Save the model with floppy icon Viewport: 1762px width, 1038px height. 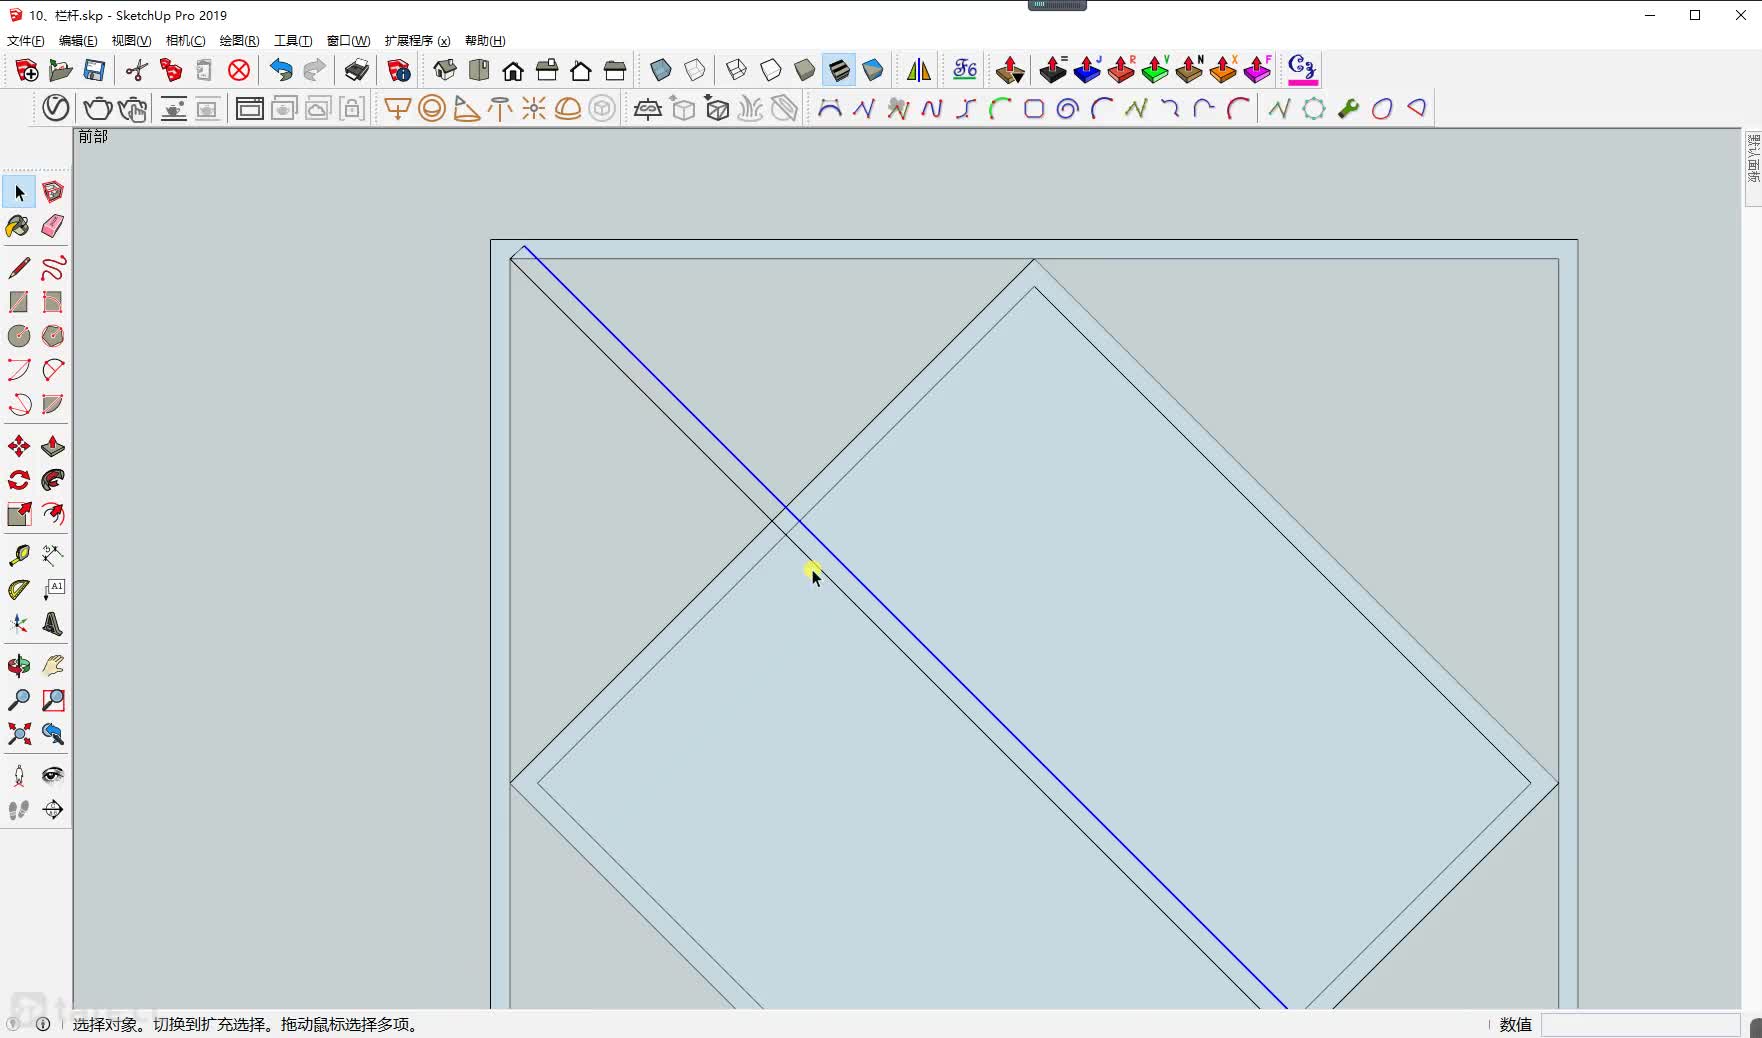pos(95,70)
